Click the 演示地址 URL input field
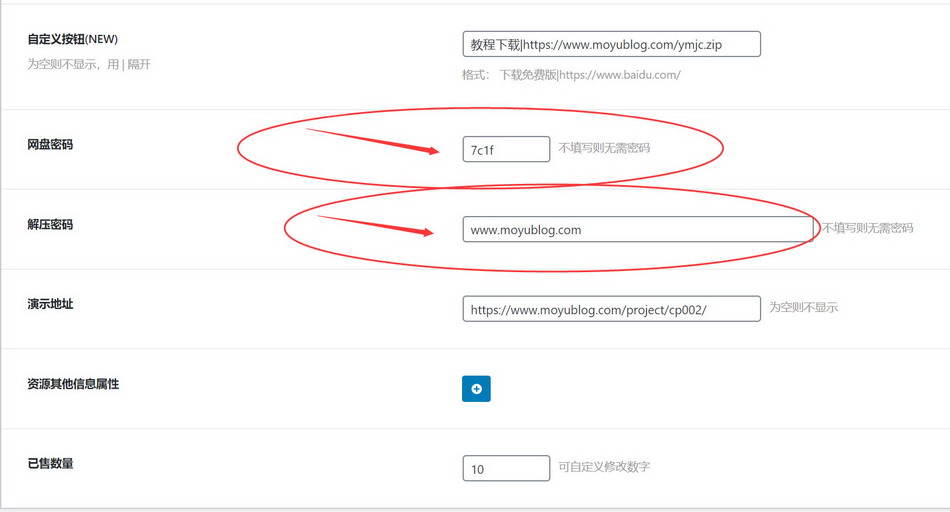 [x=611, y=309]
